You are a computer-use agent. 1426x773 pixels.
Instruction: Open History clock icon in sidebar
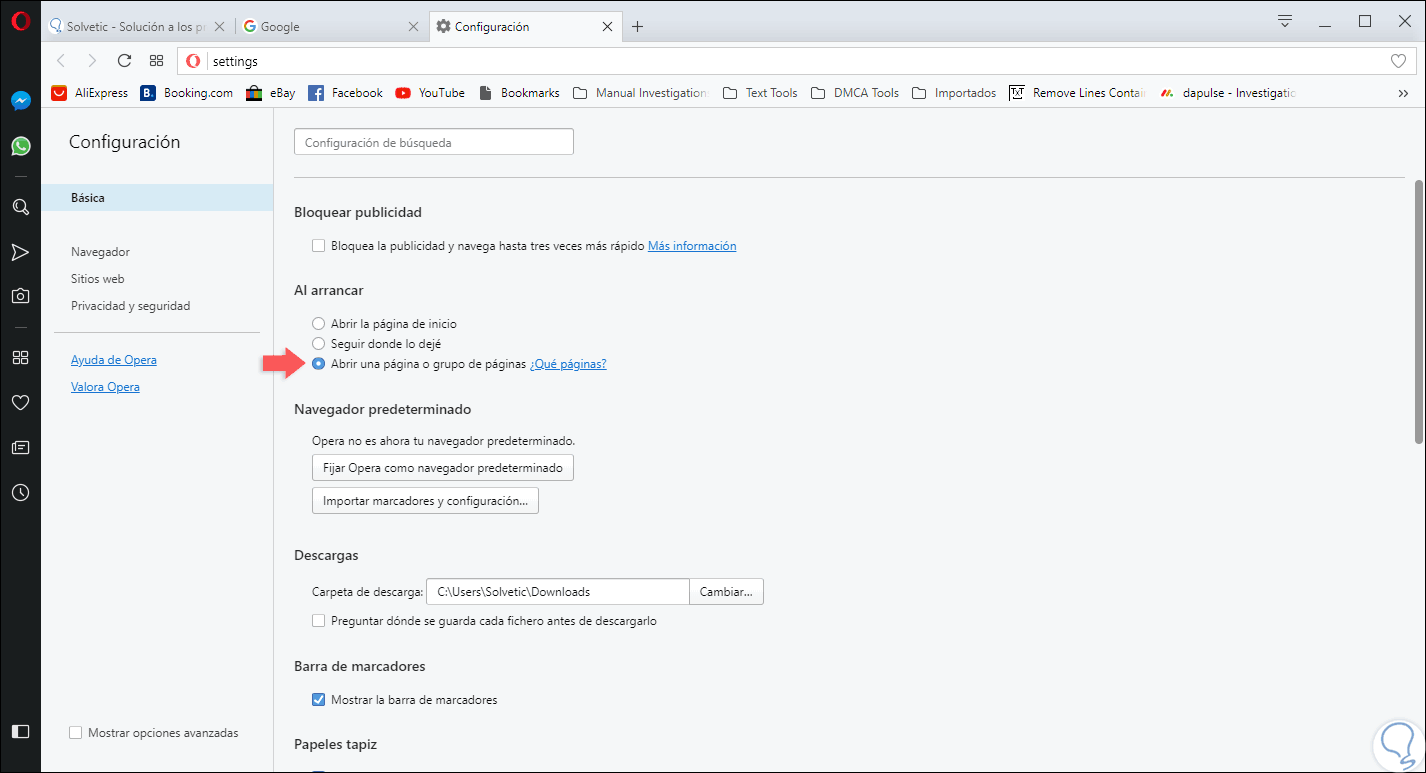coord(20,493)
